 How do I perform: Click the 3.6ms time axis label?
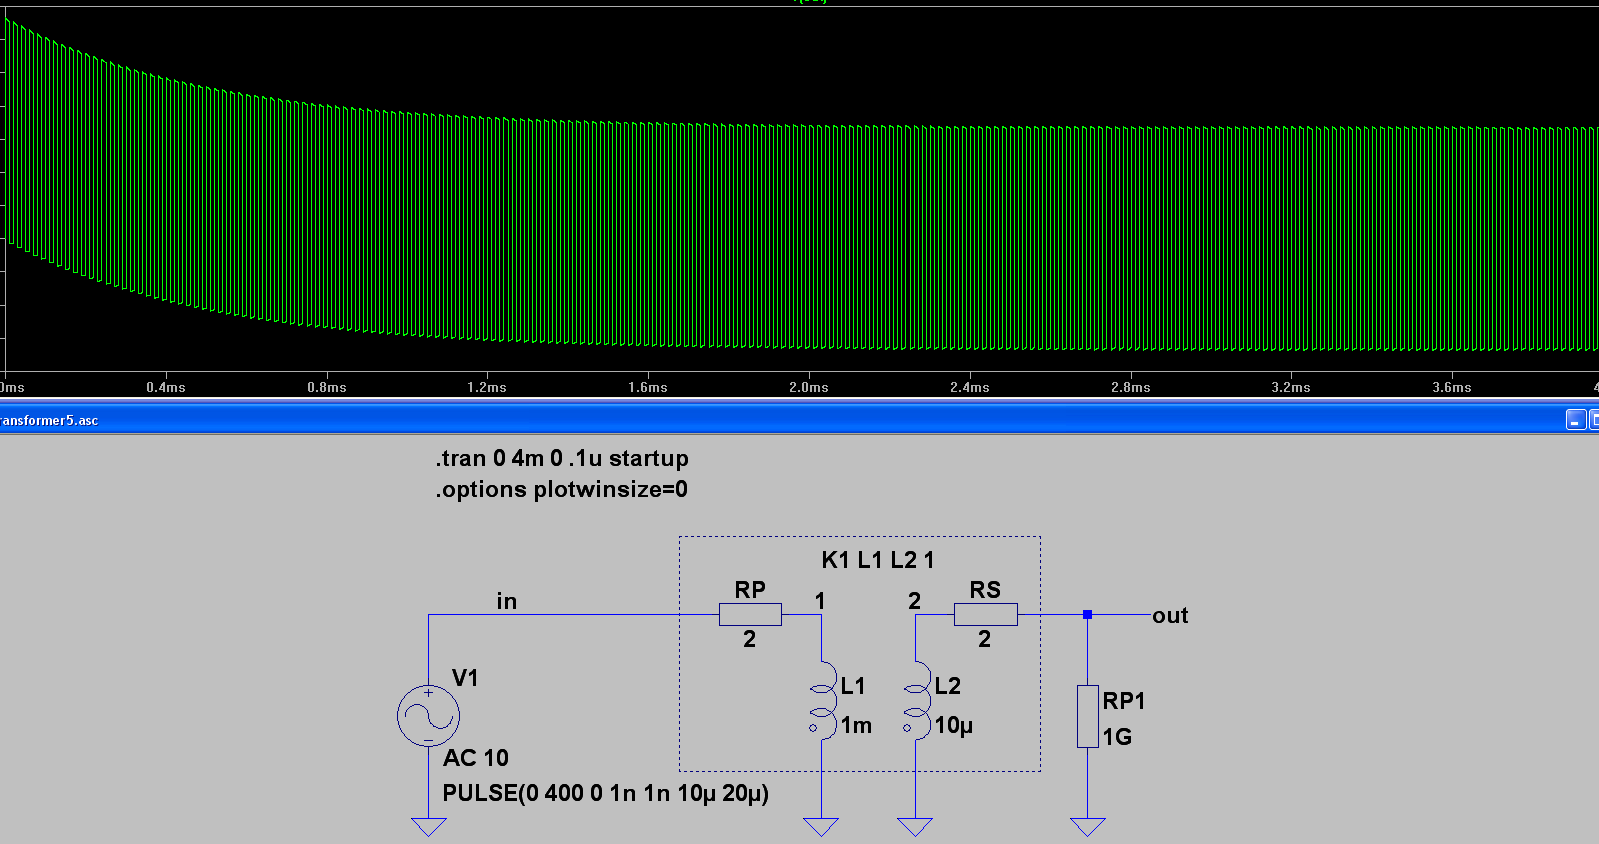[x=1452, y=387]
